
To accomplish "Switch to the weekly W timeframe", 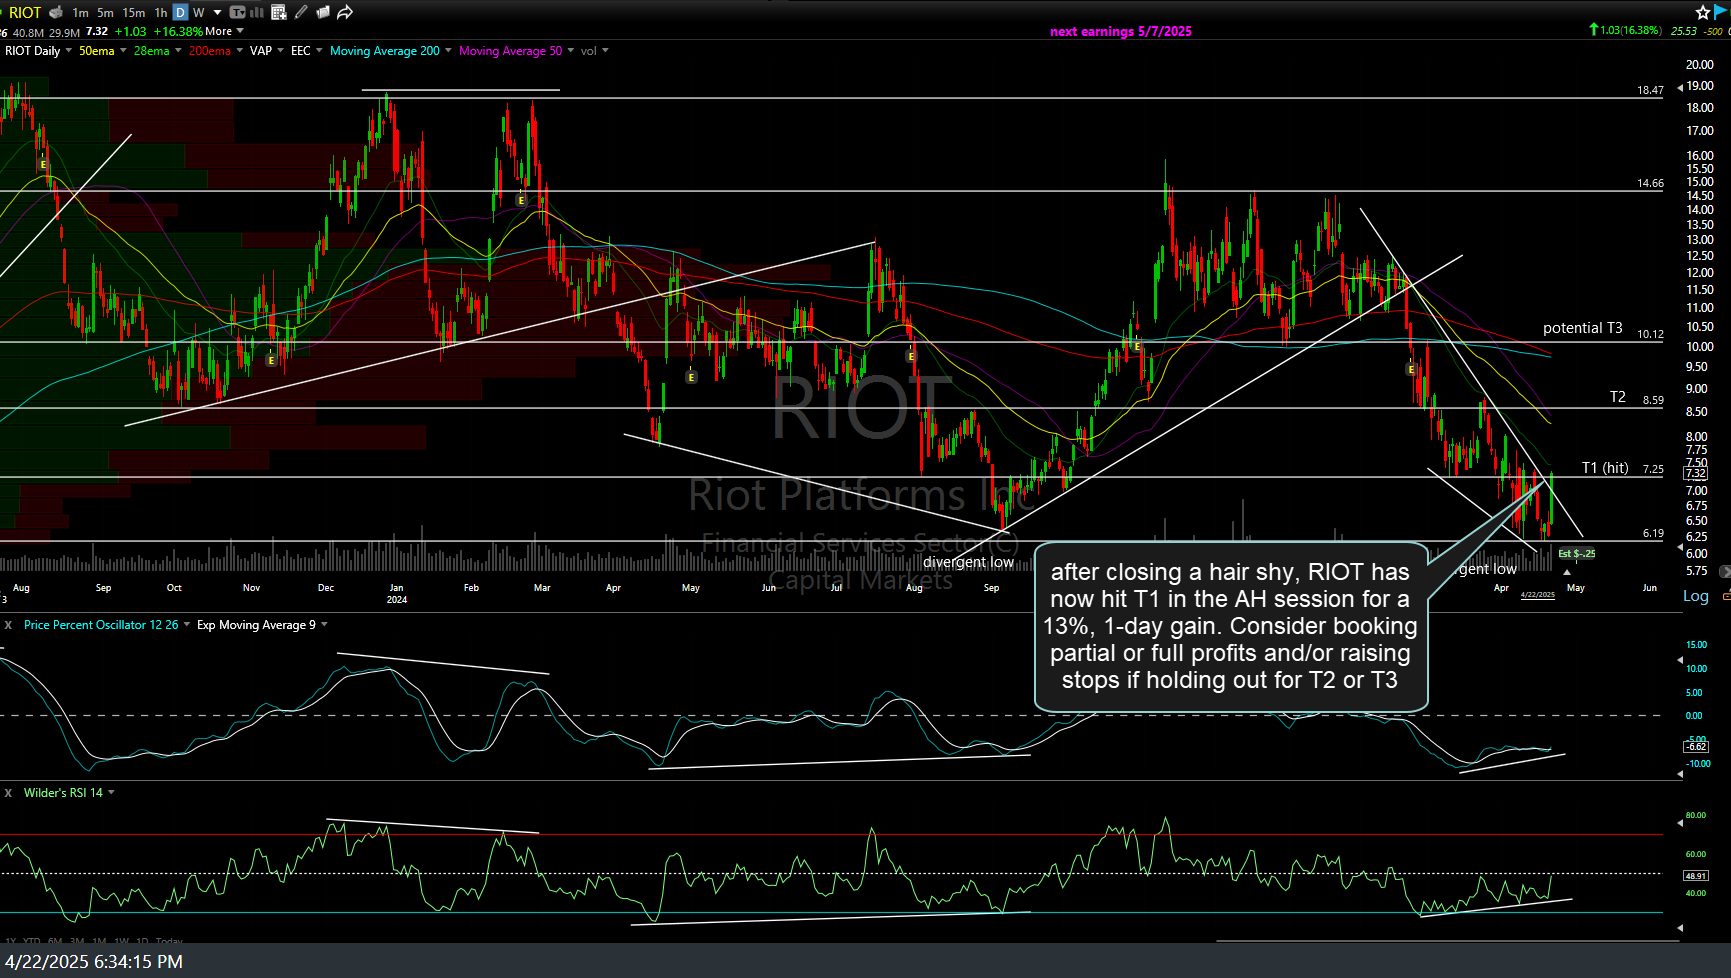I will click(x=198, y=12).
